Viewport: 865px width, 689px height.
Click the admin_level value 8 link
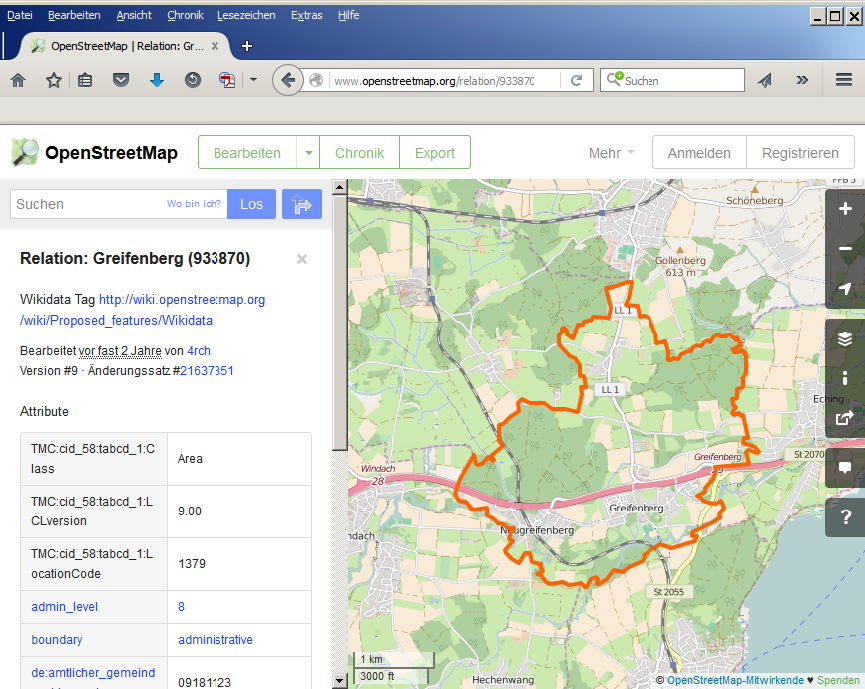pos(181,607)
